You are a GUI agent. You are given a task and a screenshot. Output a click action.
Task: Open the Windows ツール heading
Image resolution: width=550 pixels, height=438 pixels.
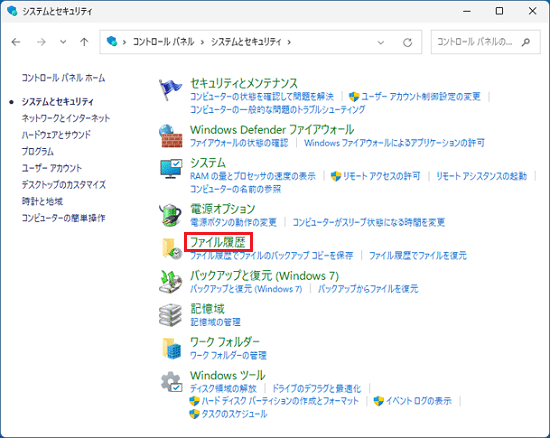click(x=228, y=376)
